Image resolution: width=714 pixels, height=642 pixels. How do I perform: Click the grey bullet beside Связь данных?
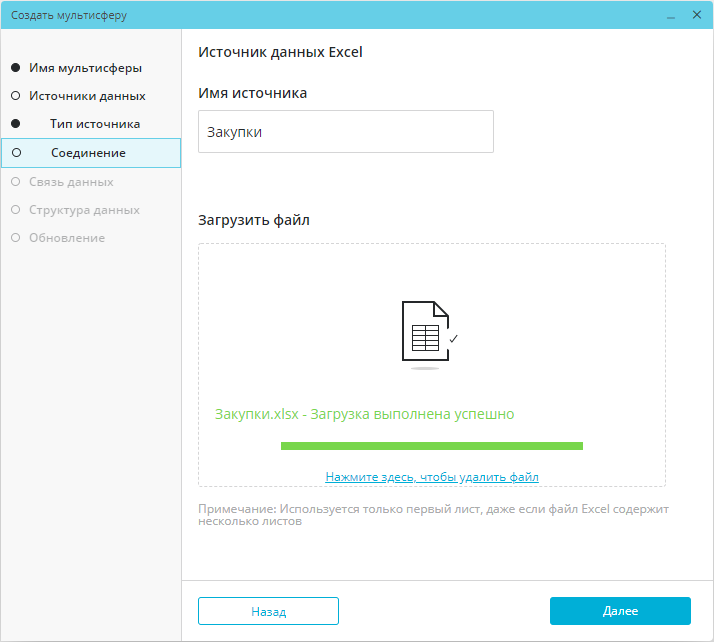[15, 182]
